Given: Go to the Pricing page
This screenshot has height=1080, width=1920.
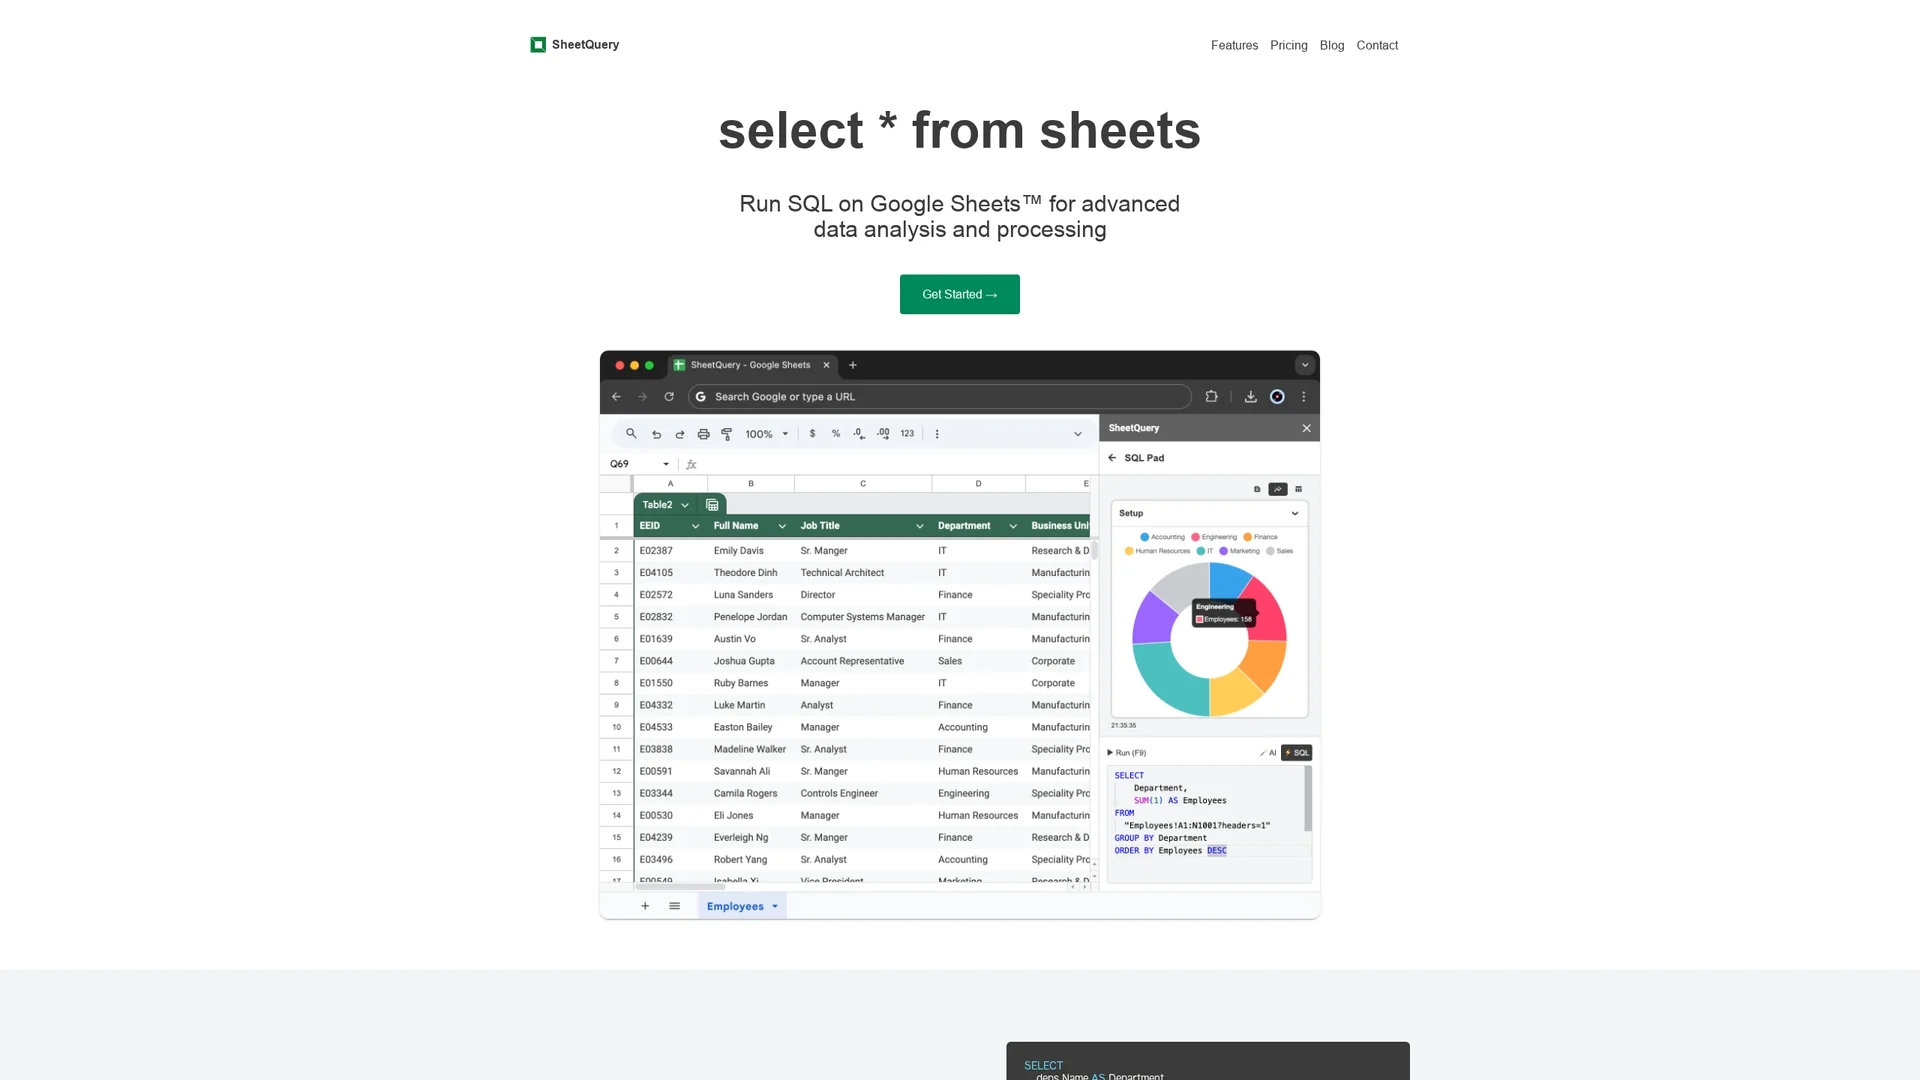Looking at the screenshot, I should coord(1288,46).
